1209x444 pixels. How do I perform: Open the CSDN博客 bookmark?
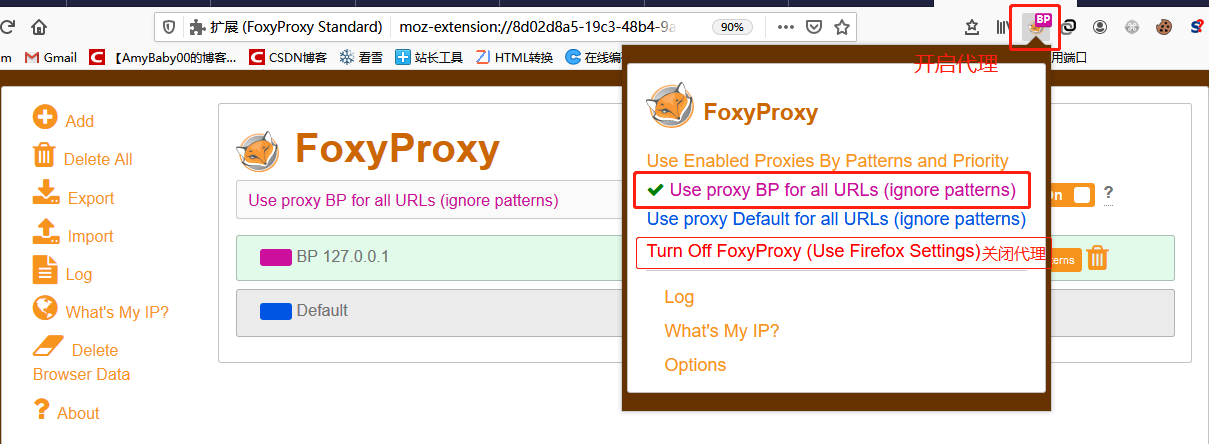coord(287,58)
